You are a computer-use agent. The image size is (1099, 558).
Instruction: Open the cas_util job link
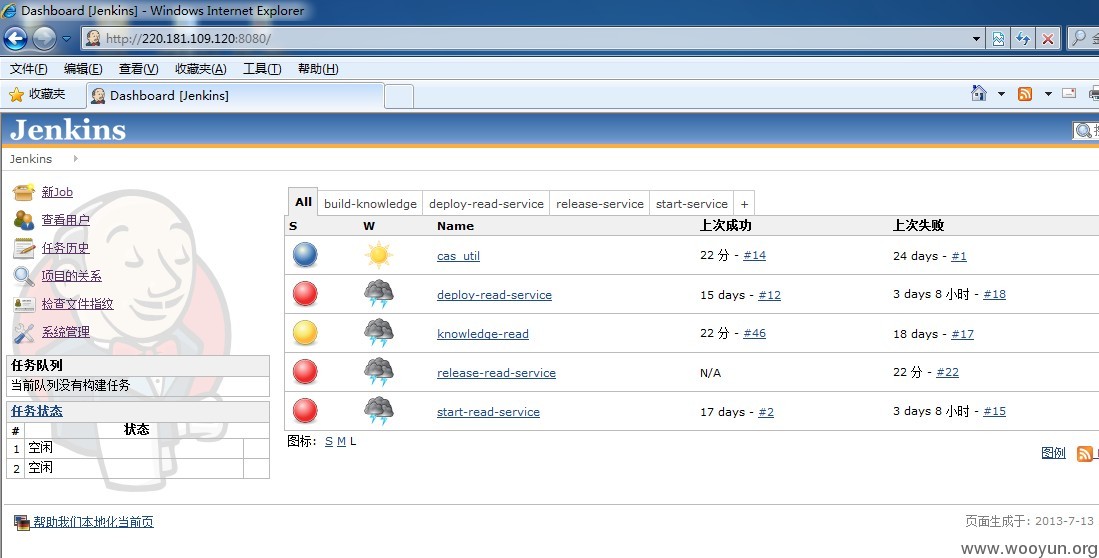coord(458,256)
